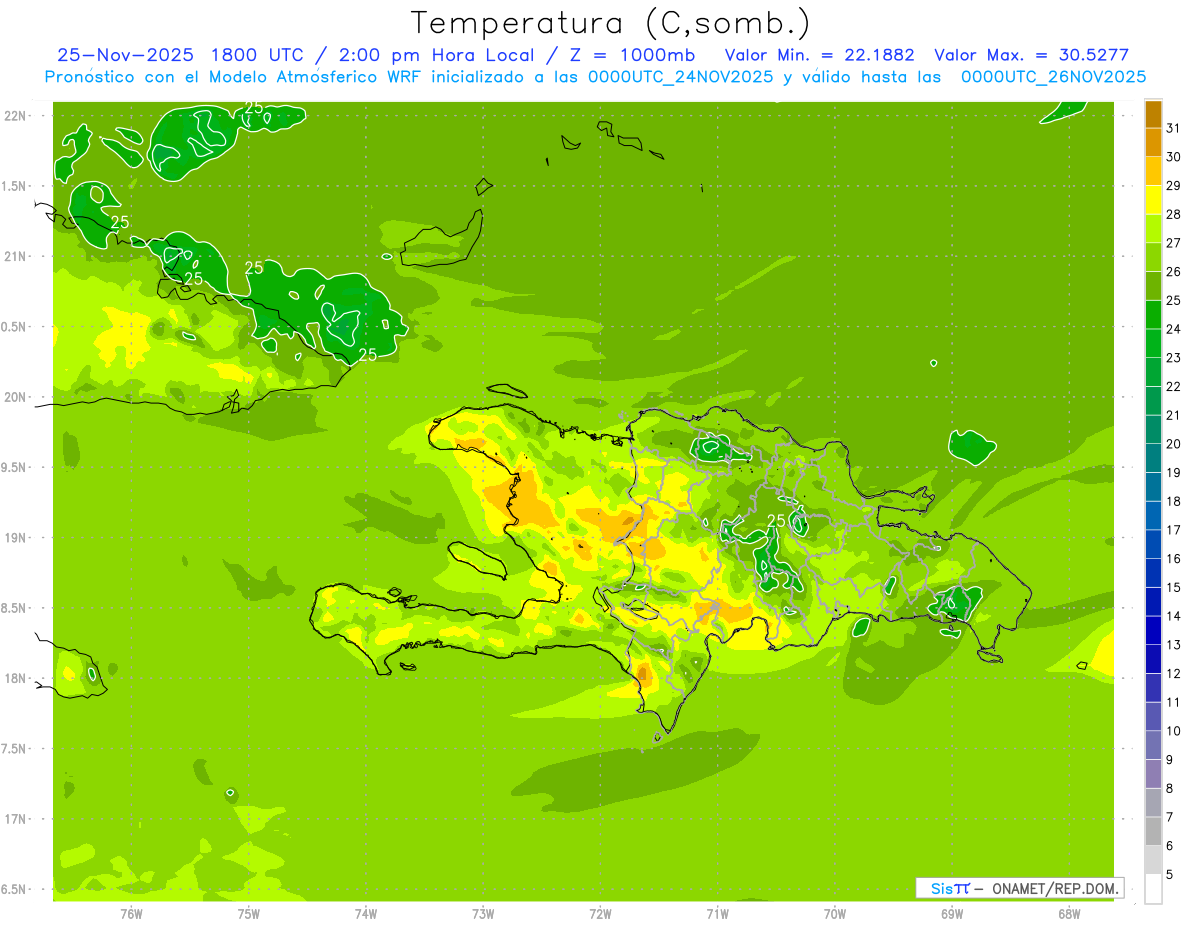Click the 74W longitude label
Screen dimensions: 1200x927
(x=366, y=914)
